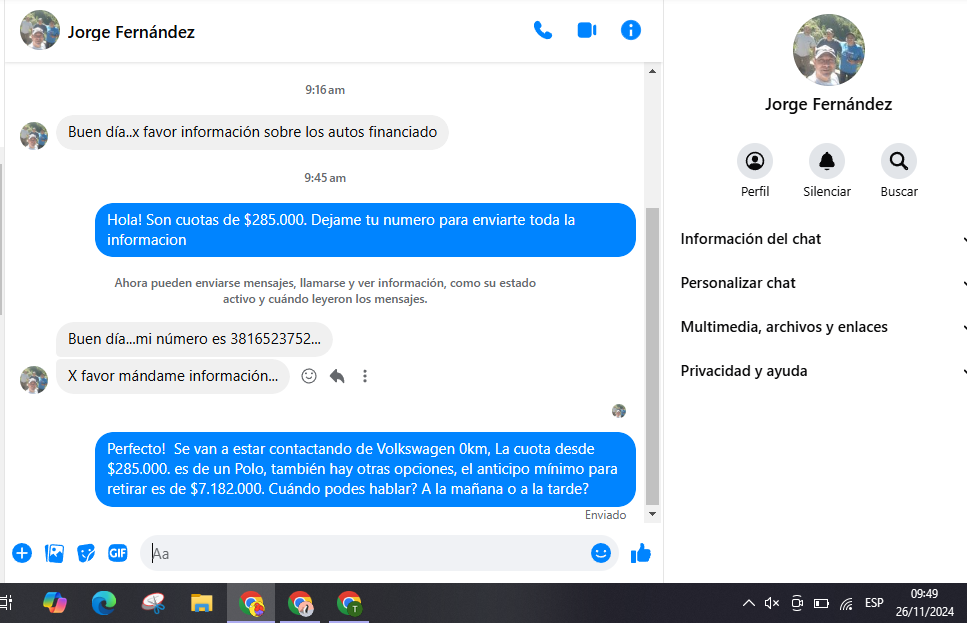967x623 pixels.
Task: Expand Multimedia, archivos y enlaces section
Action: tap(822, 327)
